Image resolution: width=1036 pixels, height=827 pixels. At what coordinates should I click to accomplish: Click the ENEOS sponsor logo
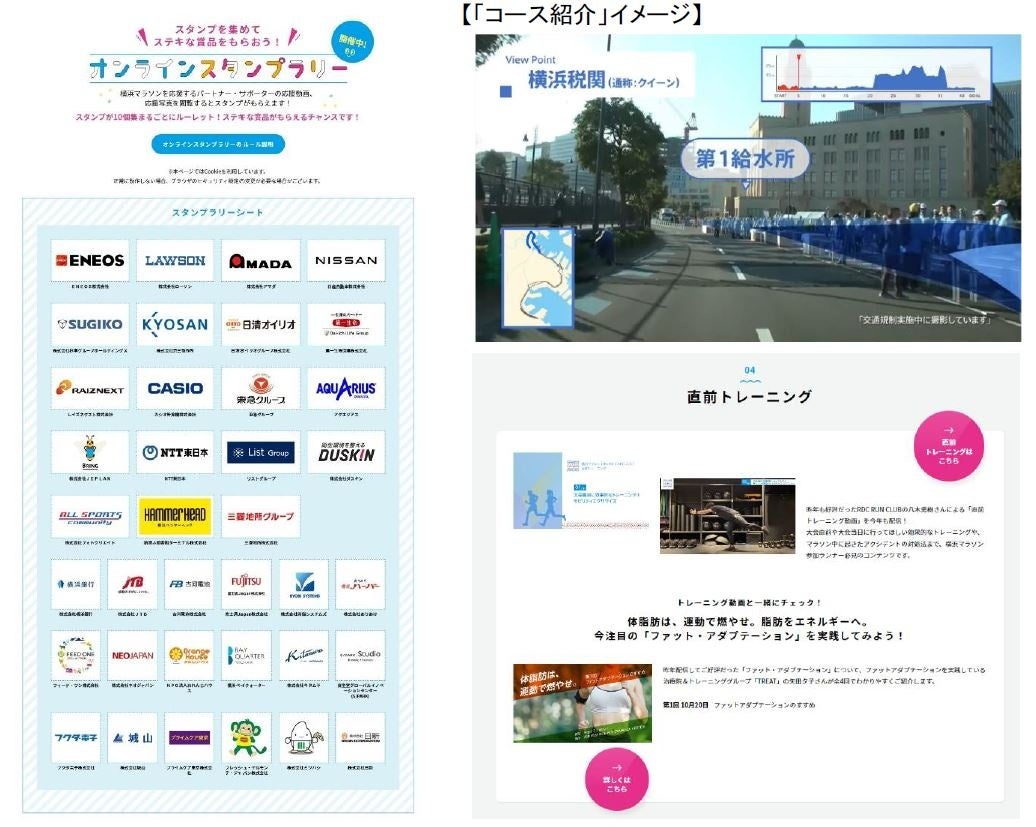tap(90, 261)
